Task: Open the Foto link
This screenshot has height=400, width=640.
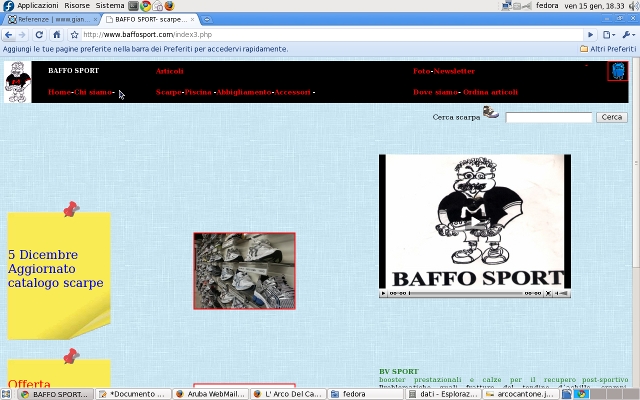Action: tap(421, 71)
